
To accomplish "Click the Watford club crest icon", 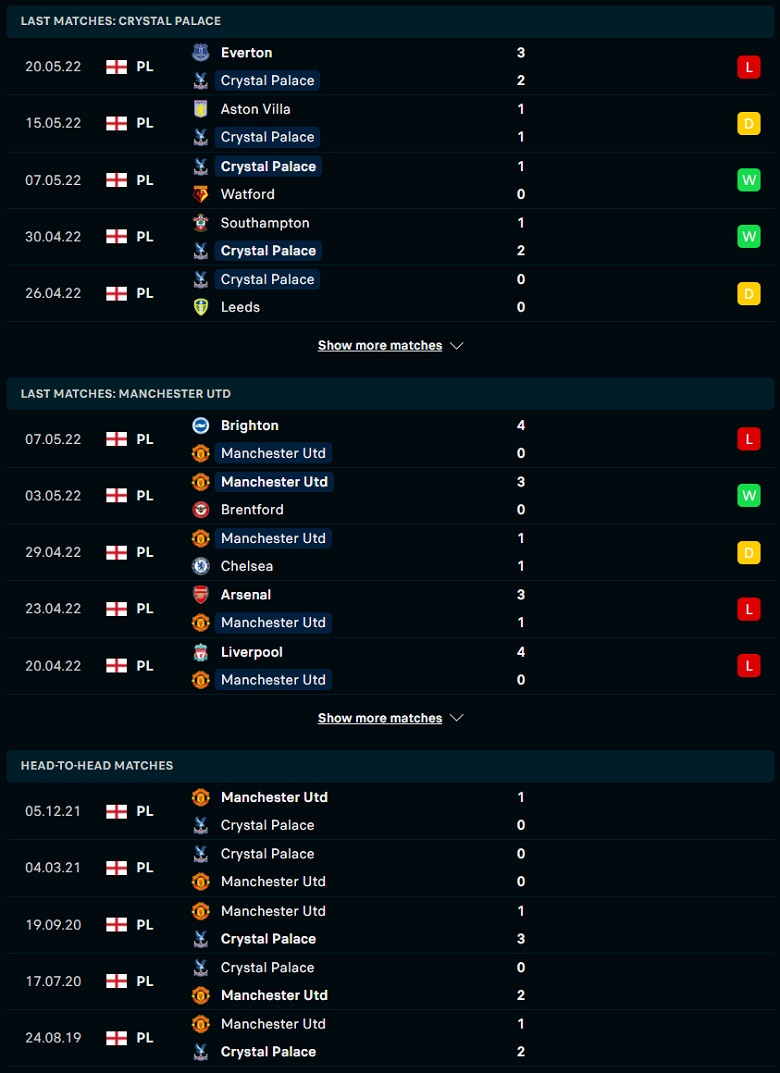I will [x=200, y=194].
